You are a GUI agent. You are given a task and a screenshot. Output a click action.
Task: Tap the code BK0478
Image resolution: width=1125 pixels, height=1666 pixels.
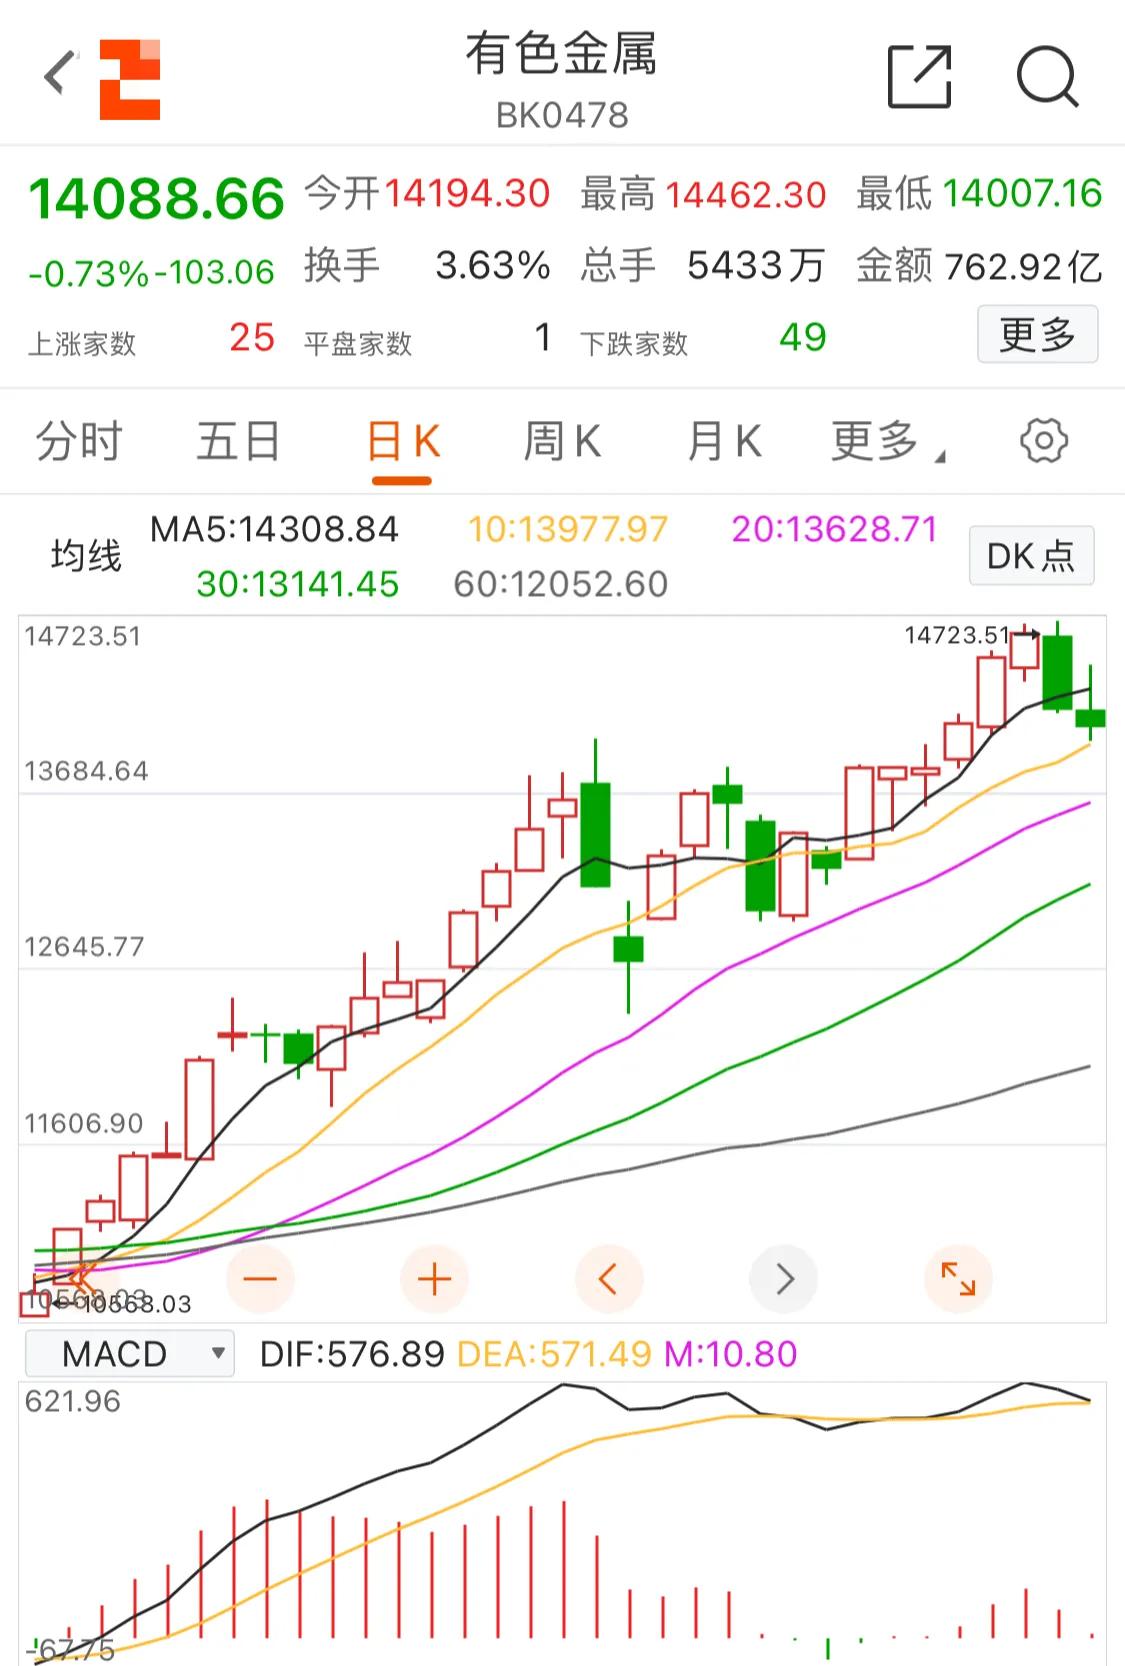coord(562,115)
